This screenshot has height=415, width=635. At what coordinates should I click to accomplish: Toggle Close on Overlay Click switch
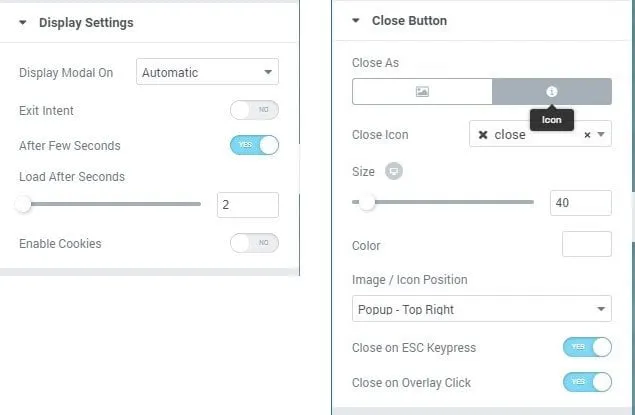coord(587,382)
